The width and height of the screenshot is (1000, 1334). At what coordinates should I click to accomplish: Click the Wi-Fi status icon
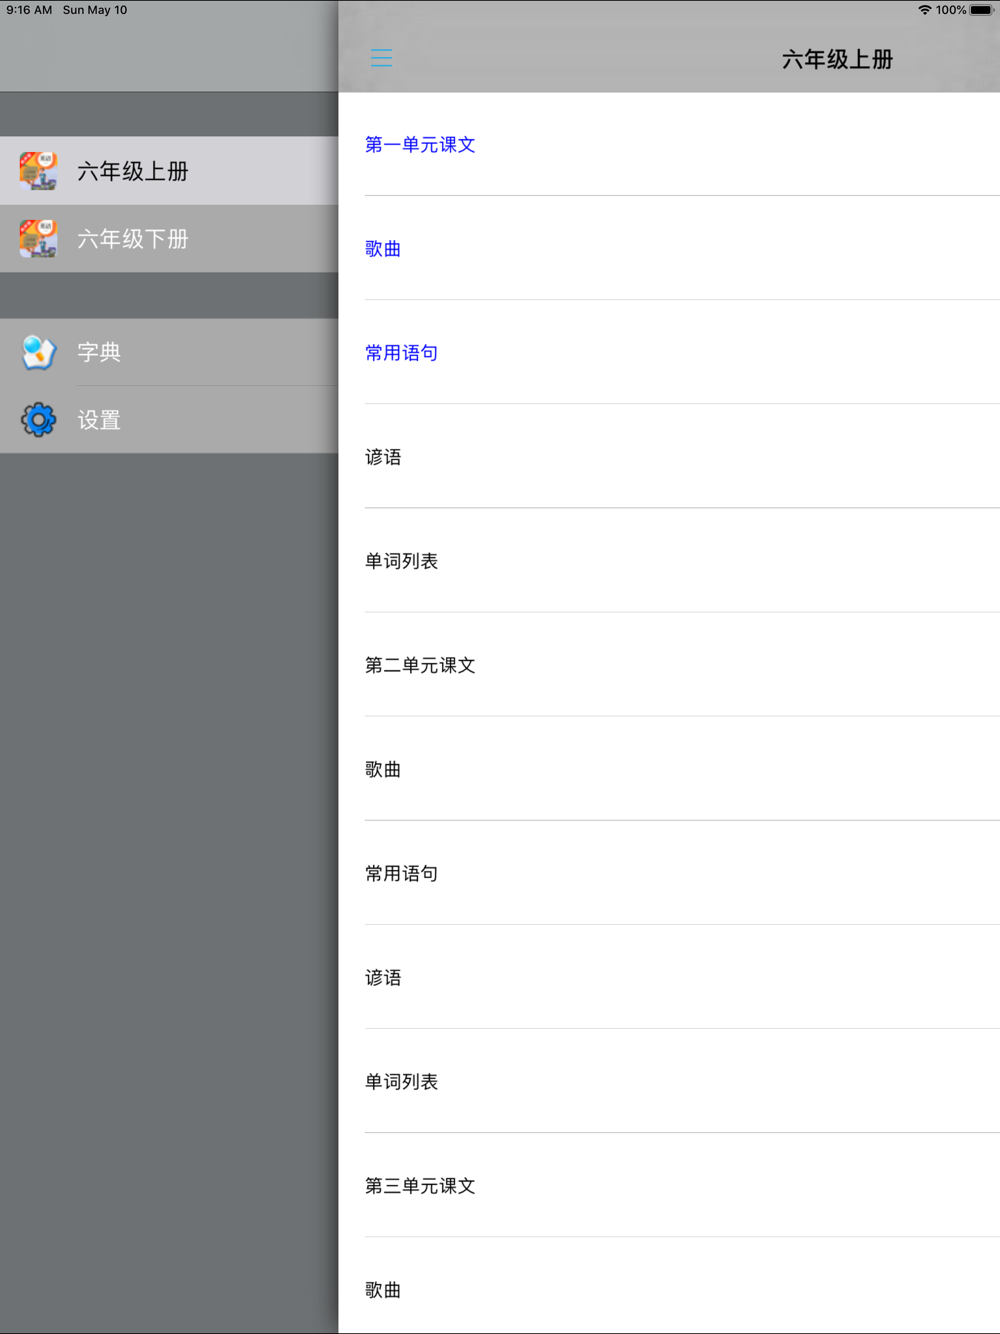(x=924, y=10)
